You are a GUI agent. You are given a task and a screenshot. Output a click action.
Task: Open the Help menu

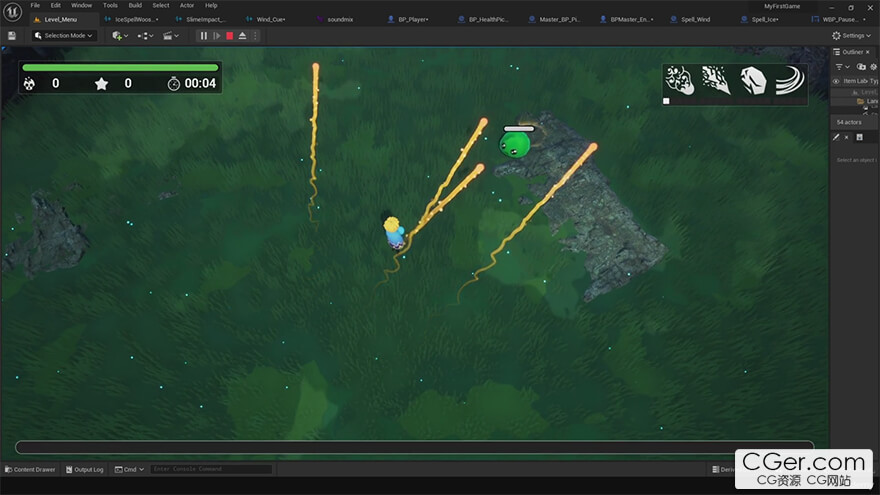[x=211, y=5]
